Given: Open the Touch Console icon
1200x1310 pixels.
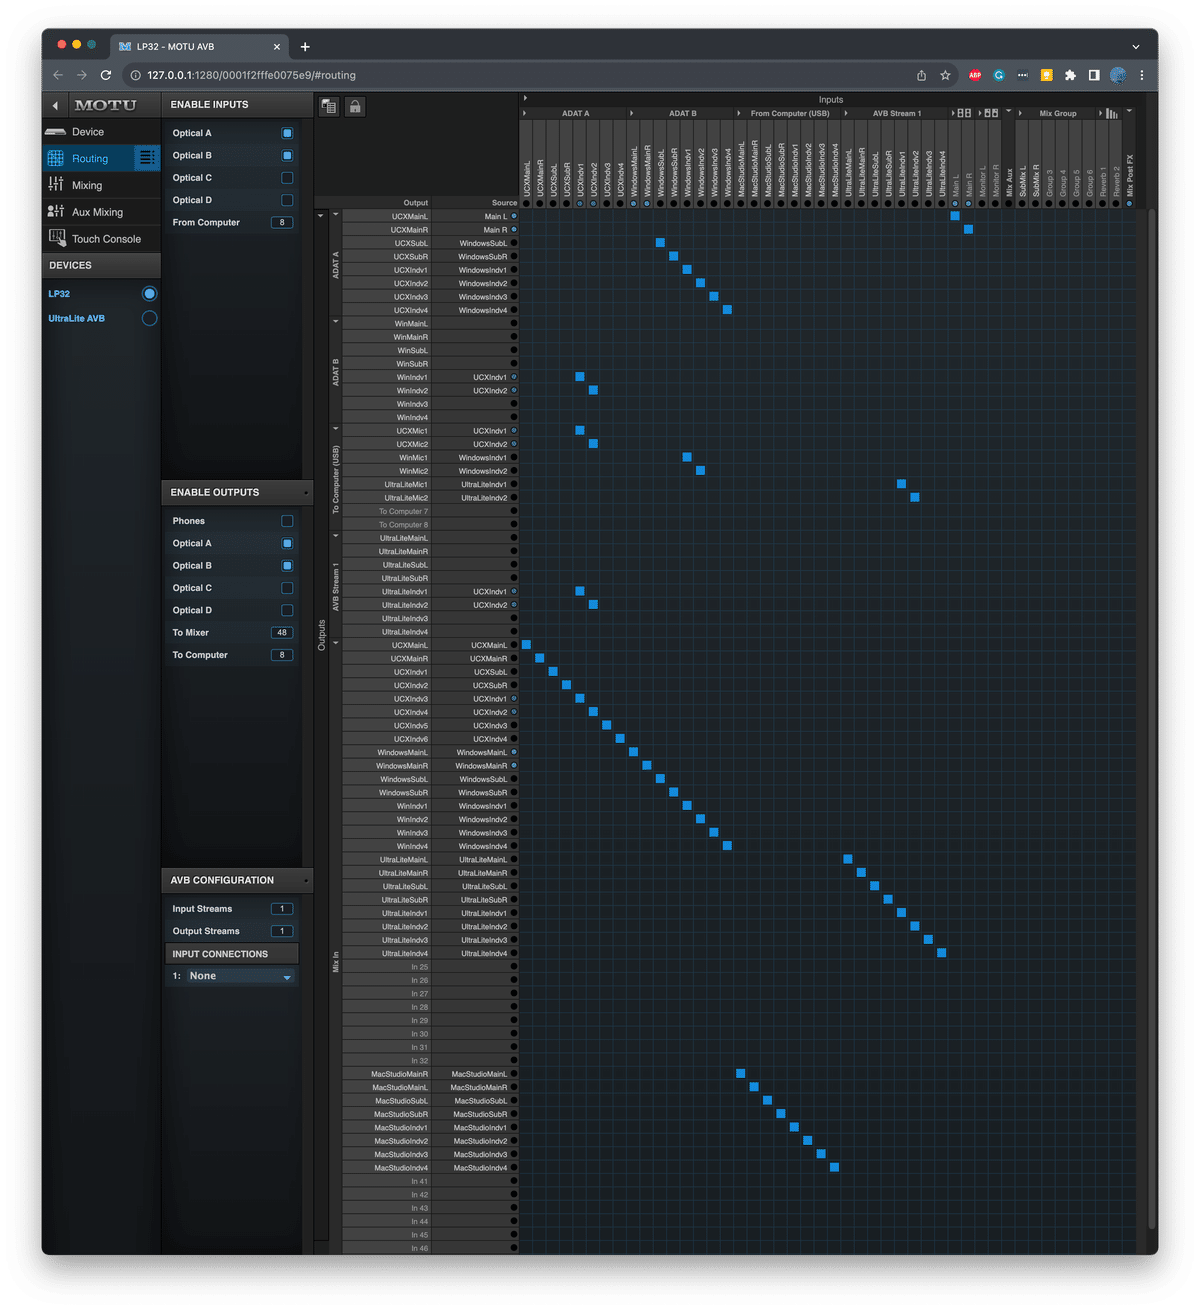Looking at the screenshot, I should [x=57, y=238].
